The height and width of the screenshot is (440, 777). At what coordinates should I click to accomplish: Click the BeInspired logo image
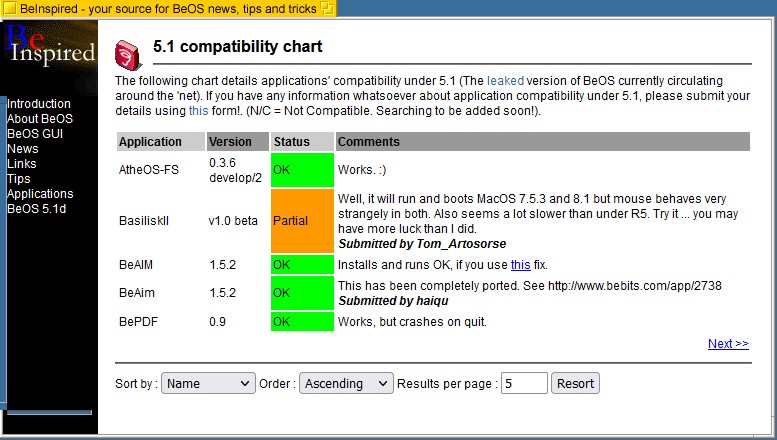(49, 45)
